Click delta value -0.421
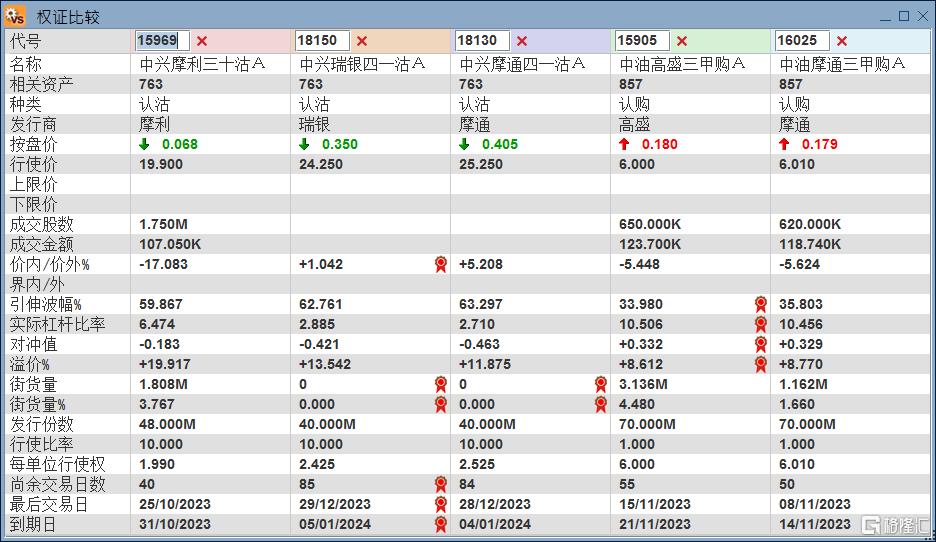This screenshot has width=936, height=542. tap(319, 344)
